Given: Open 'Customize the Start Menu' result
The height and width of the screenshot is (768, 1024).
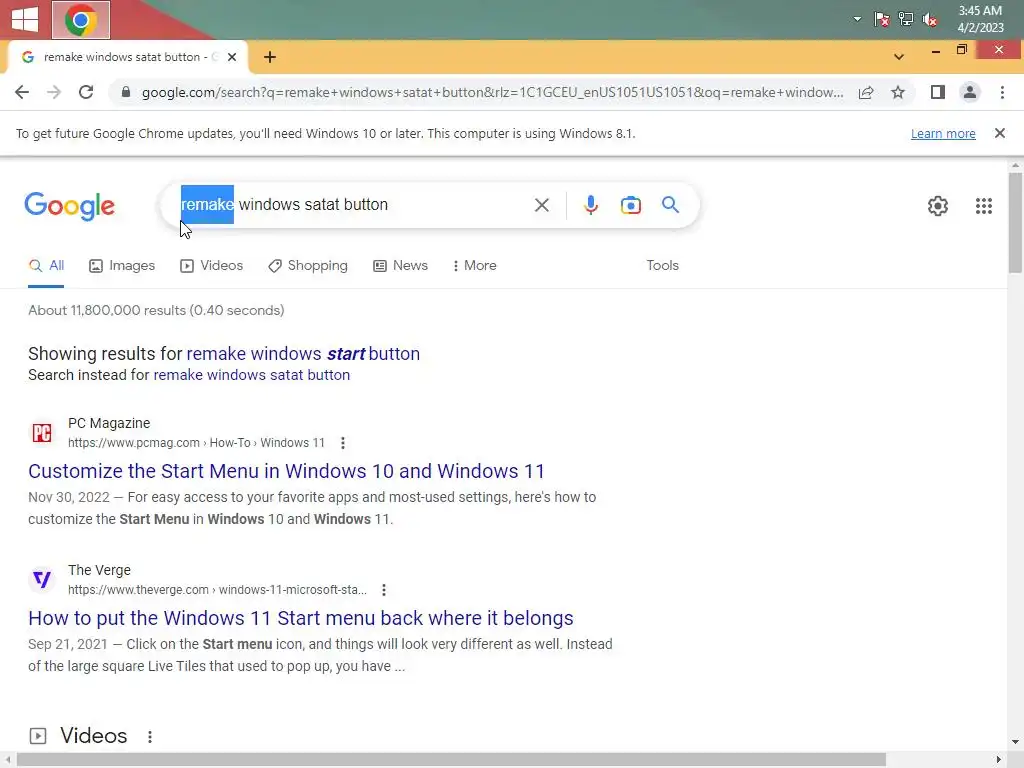Looking at the screenshot, I should pyautogui.click(x=286, y=472).
